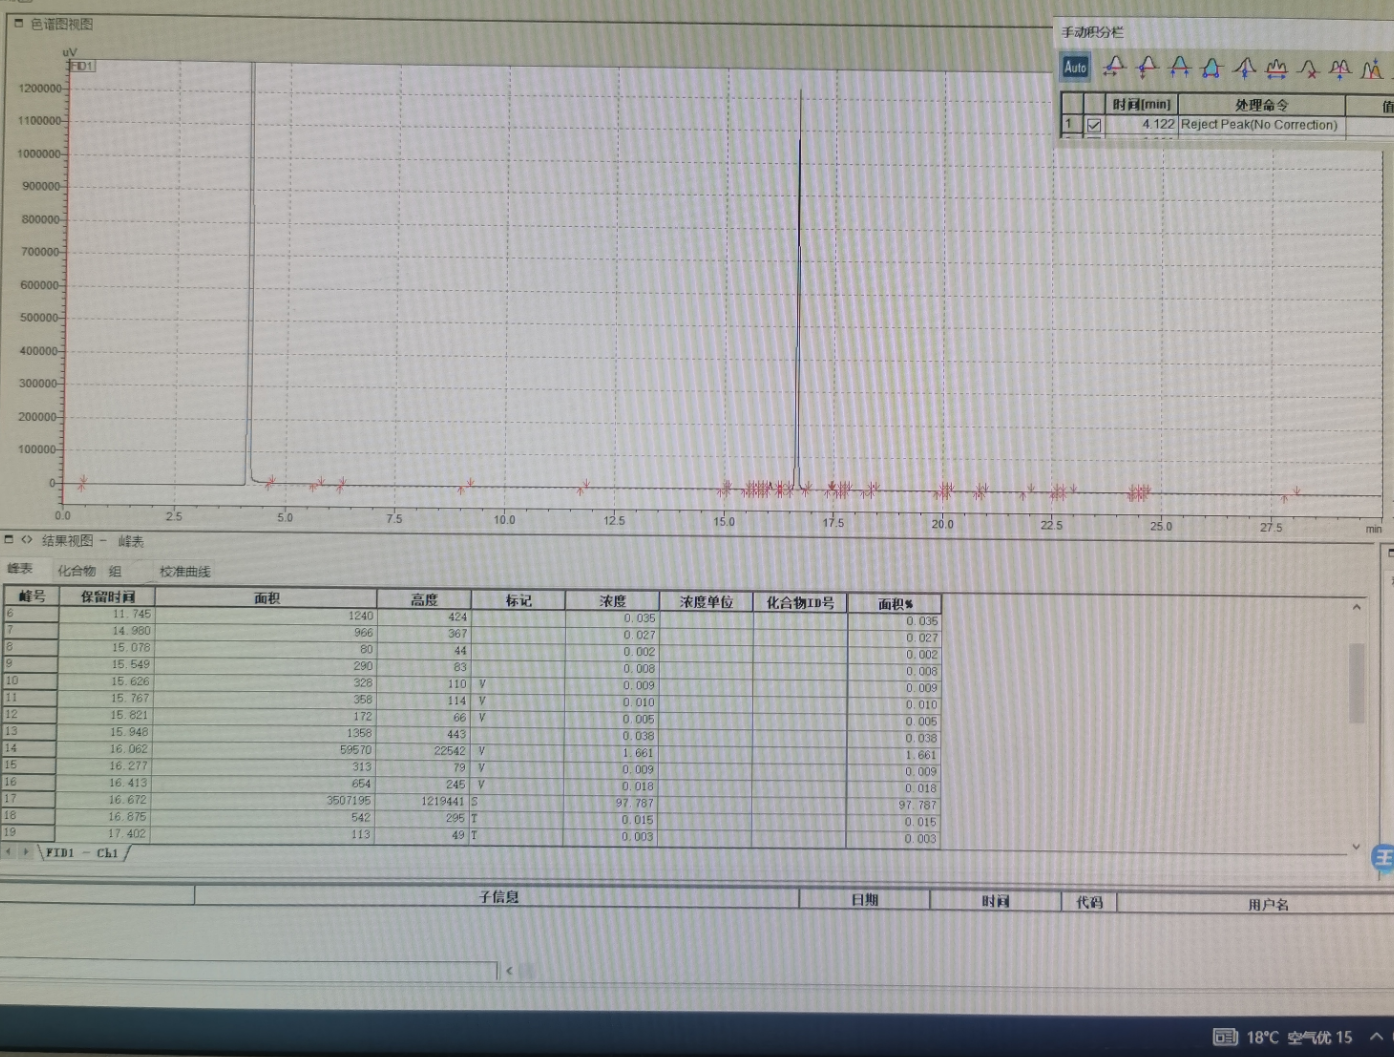Image resolution: width=1394 pixels, height=1057 pixels.
Task: Click results table scroll down arrow
Action: 1356,846
